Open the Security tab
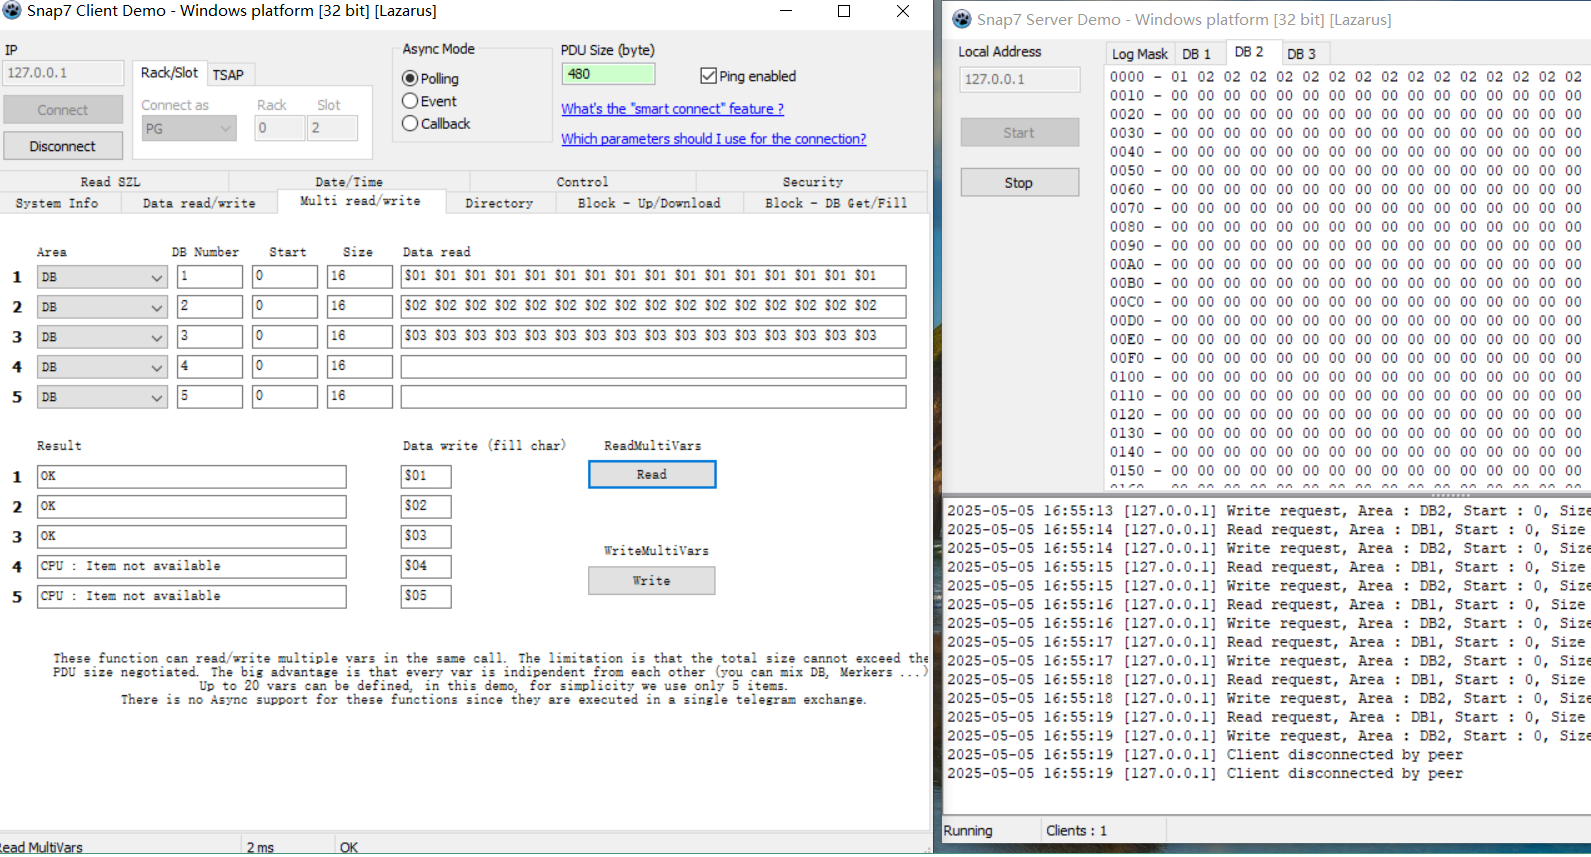The height and width of the screenshot is (857, 1591). [x=812, y=182]
